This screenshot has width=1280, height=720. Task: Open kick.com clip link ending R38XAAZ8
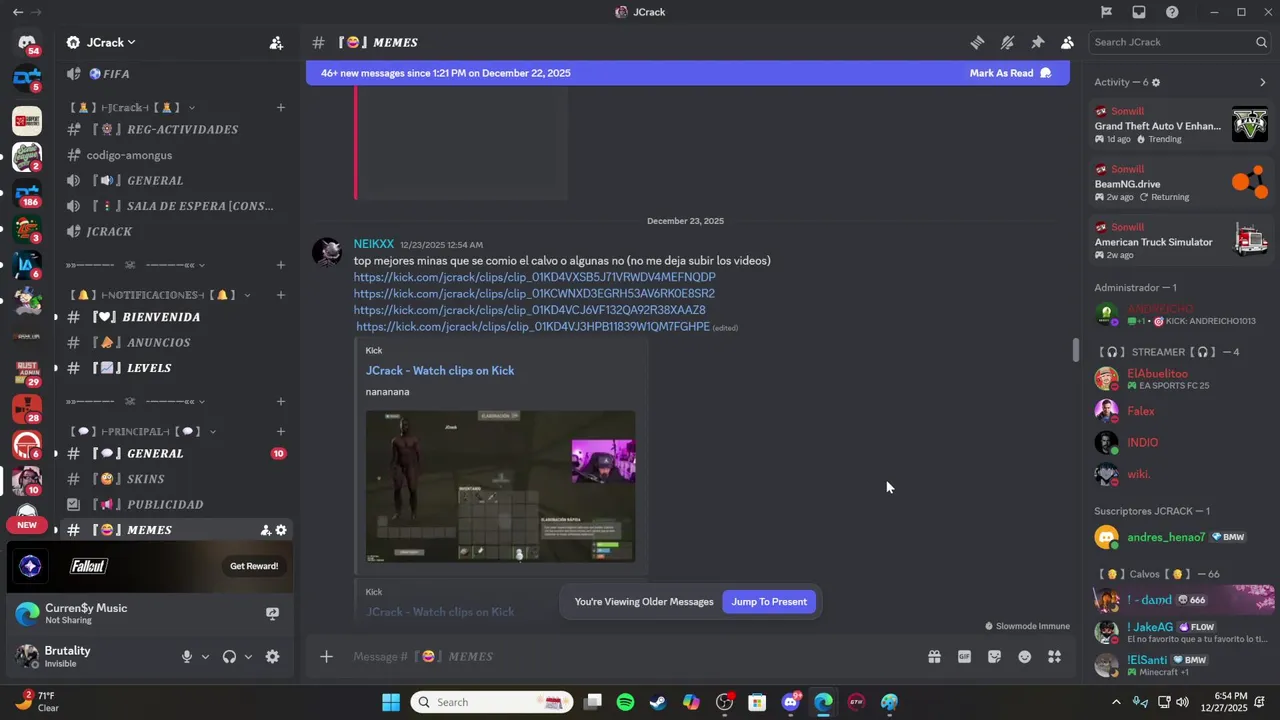pyautogui.click(x=529, y=310)
